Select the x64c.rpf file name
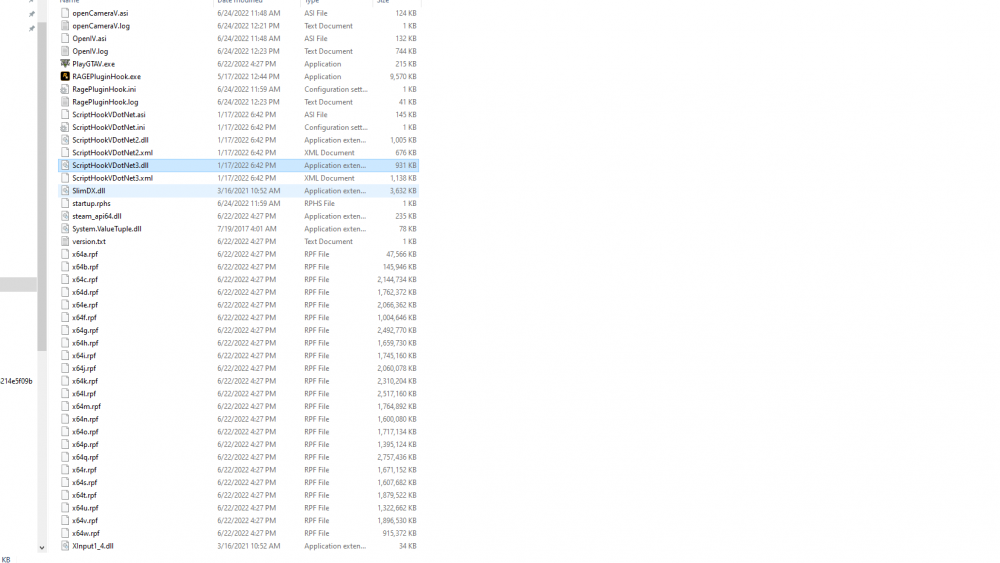Image resolution: width=1000 pixels, height=563 pixels. click(x=85, y=280)
